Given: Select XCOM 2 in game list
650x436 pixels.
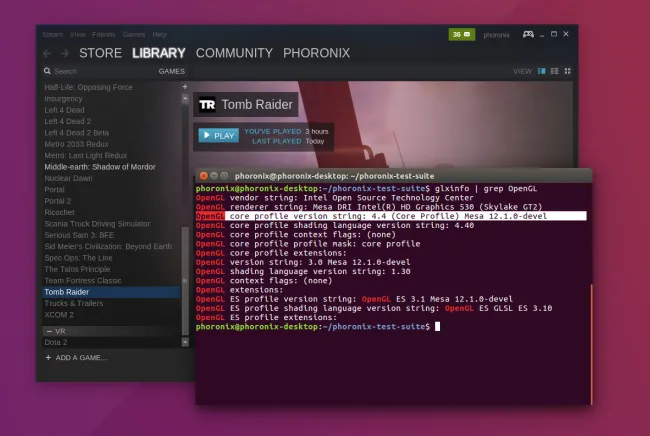Looking at the screenshot, I should click(59, 315).
